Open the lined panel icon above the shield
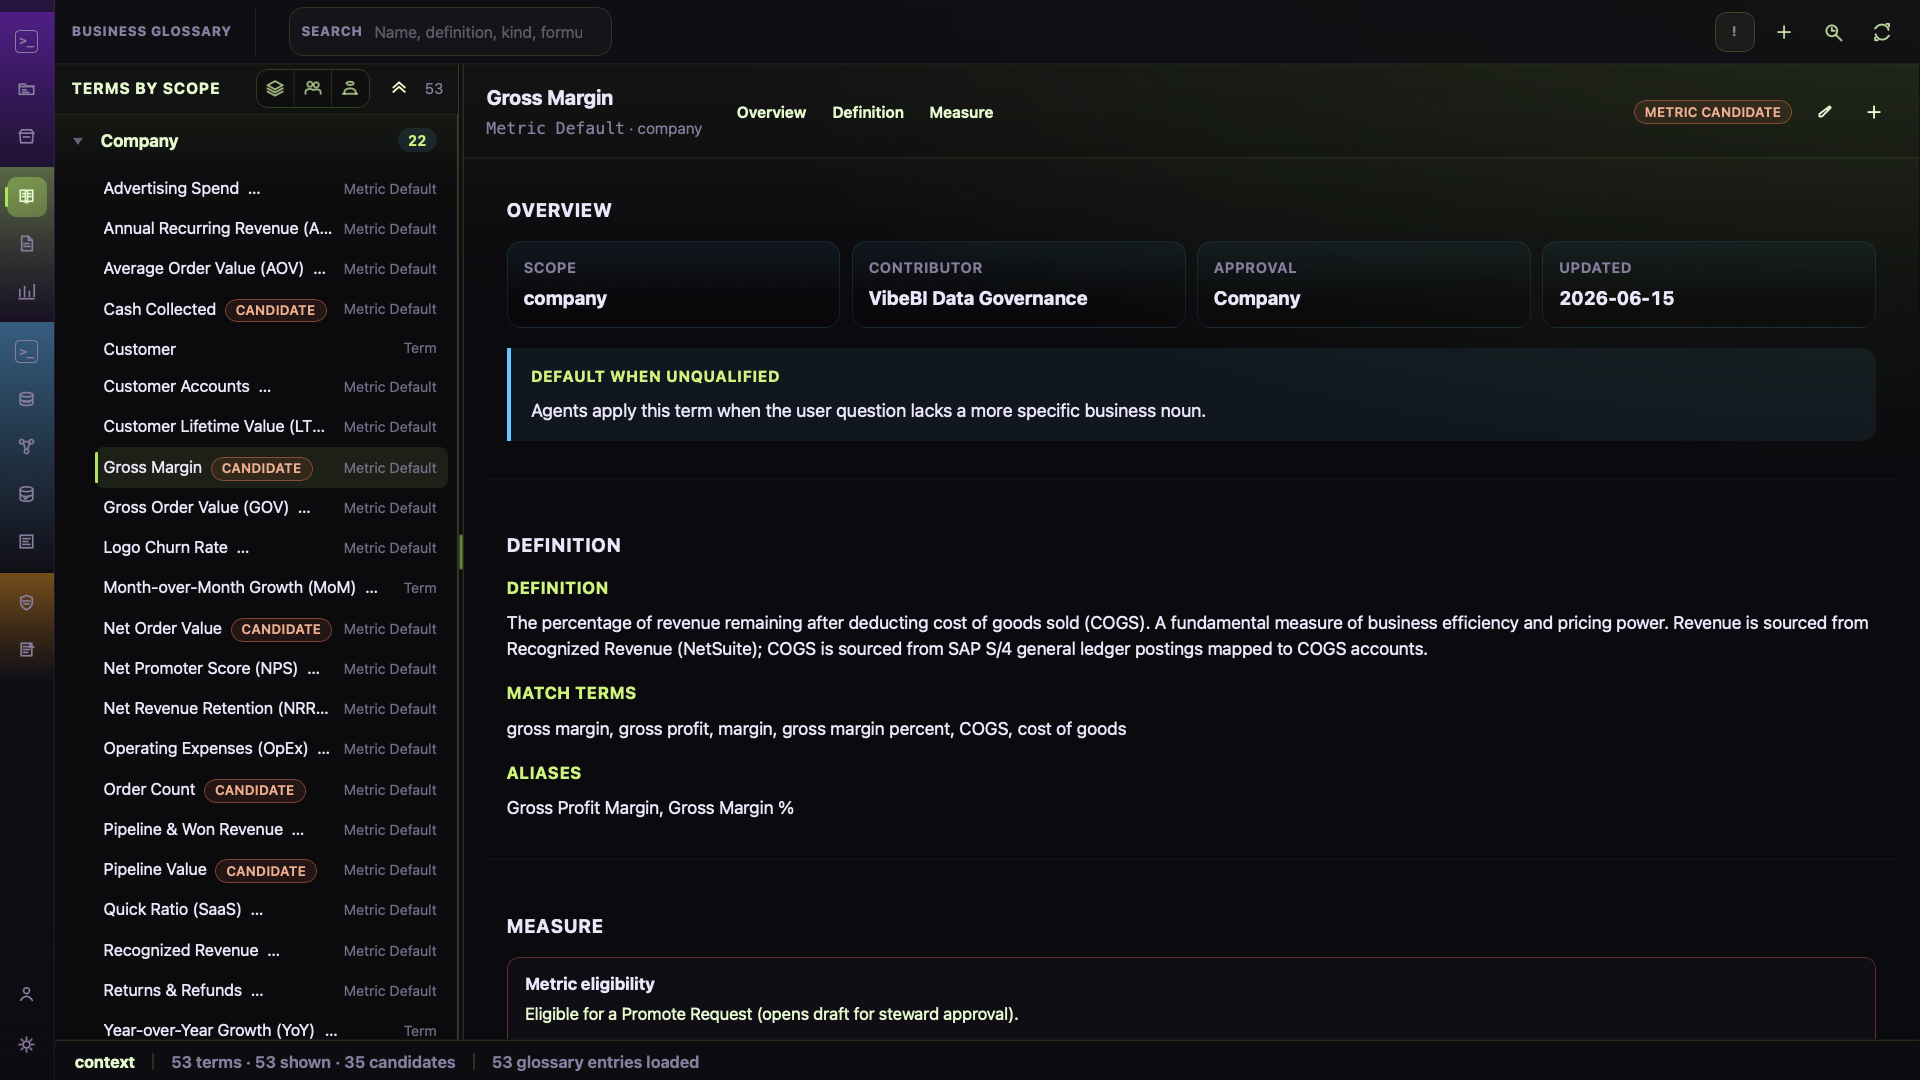Image resolution: width=1920 pixels, height=1080 pixels. pos(27,542)
